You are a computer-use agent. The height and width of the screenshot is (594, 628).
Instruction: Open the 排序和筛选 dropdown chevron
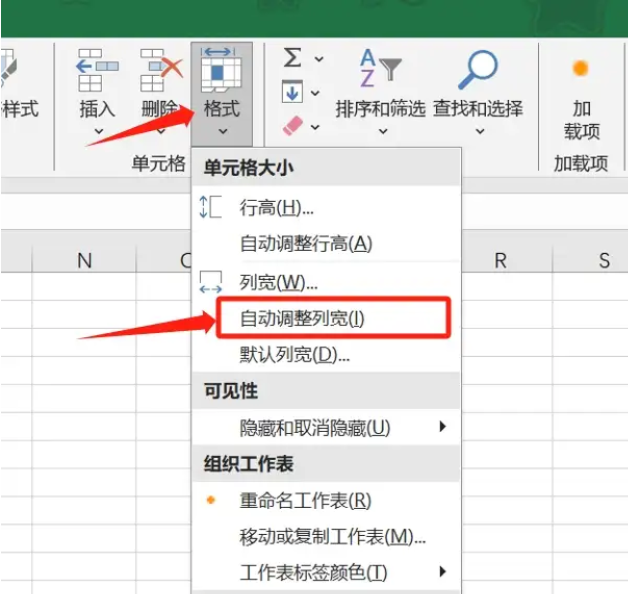point(383,131)
